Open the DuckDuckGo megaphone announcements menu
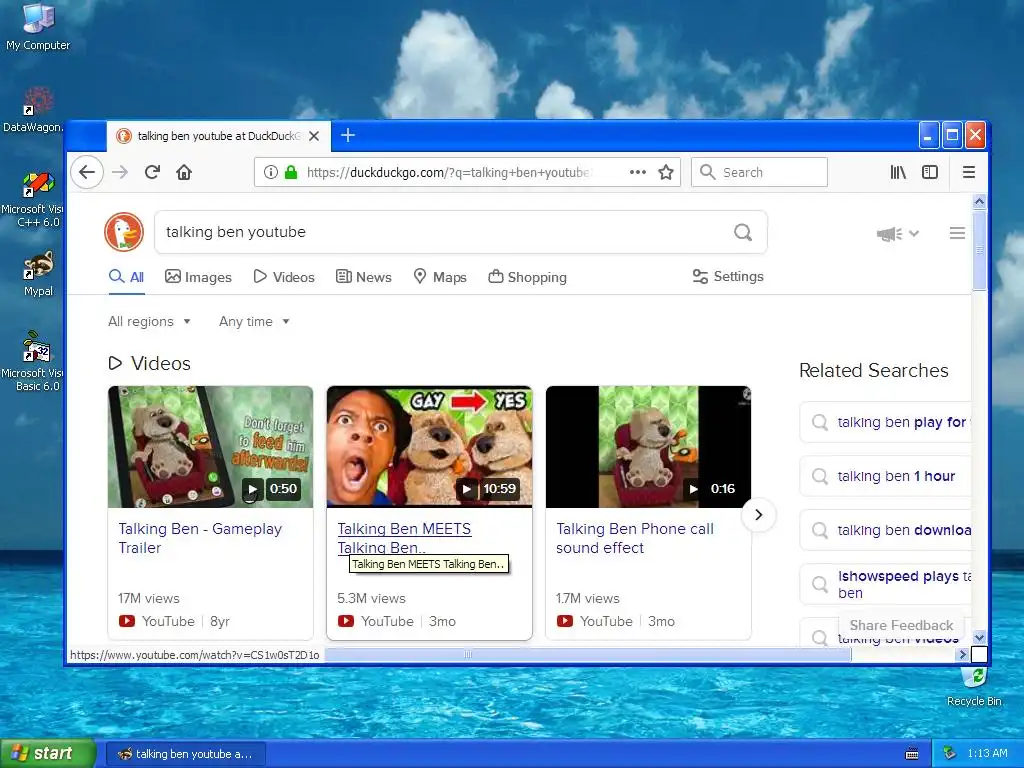Screen dimensions: 1024x768 pyautogui.click(x=898, y=234)
